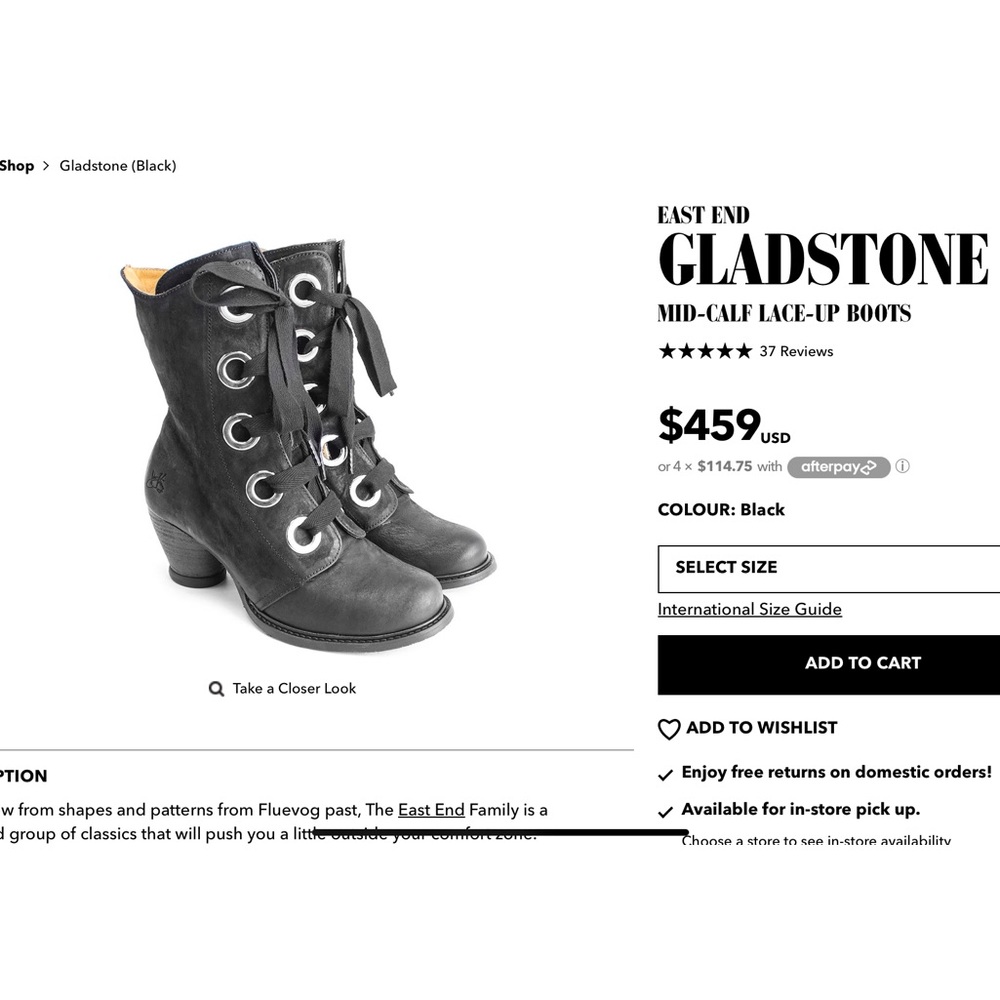Select Gladstone (Black) in the breadcrumb
1000x1000 pixels.
point(117,166)
